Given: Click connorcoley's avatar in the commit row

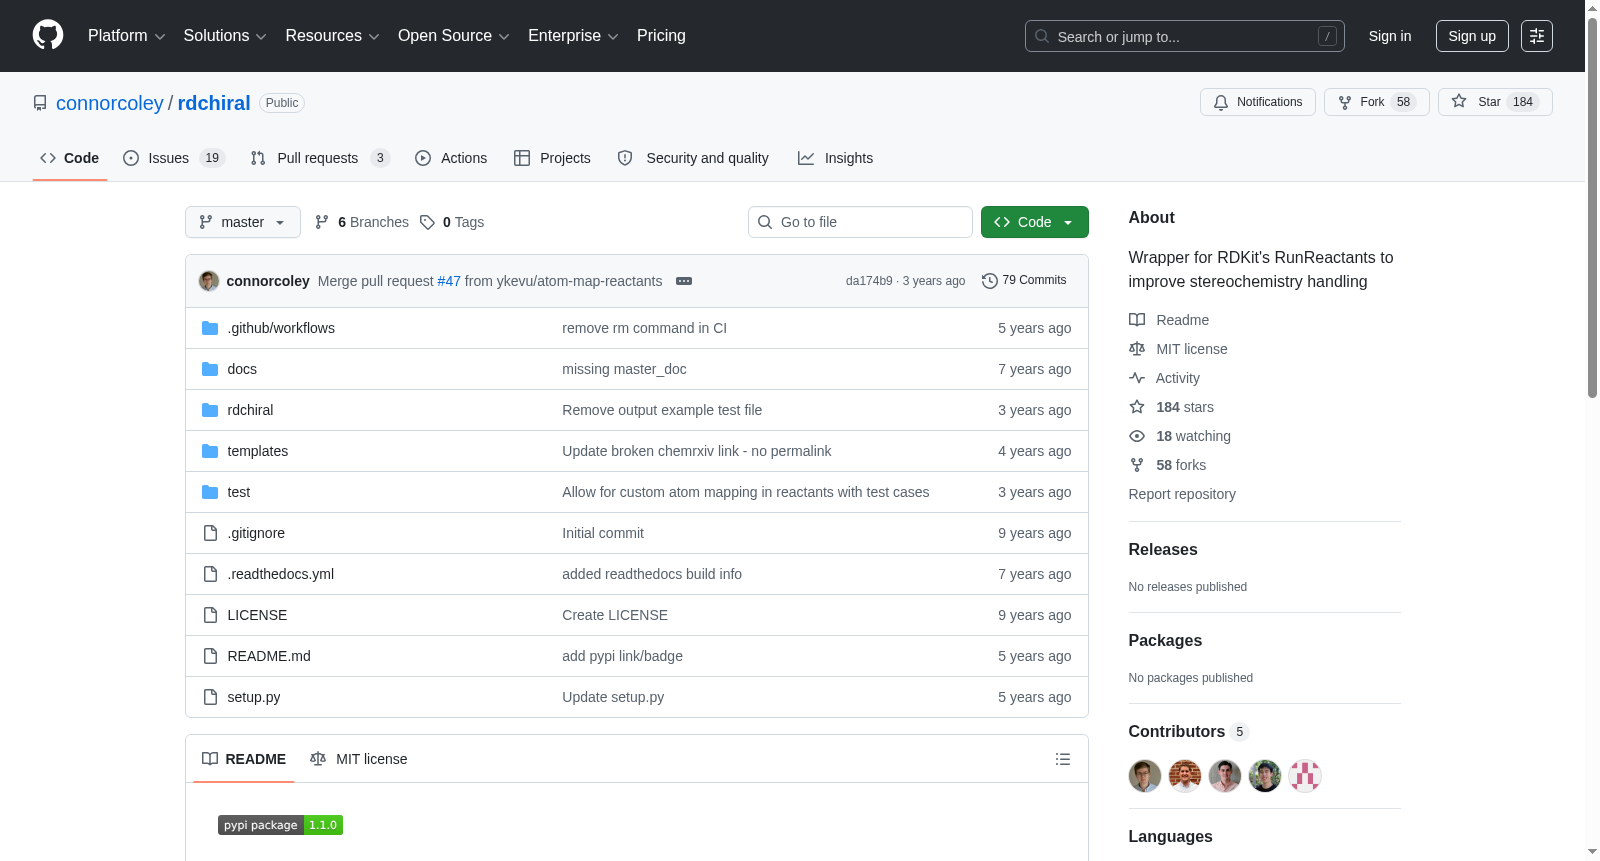Looking at the screenshot, I should tap(209, 281).
